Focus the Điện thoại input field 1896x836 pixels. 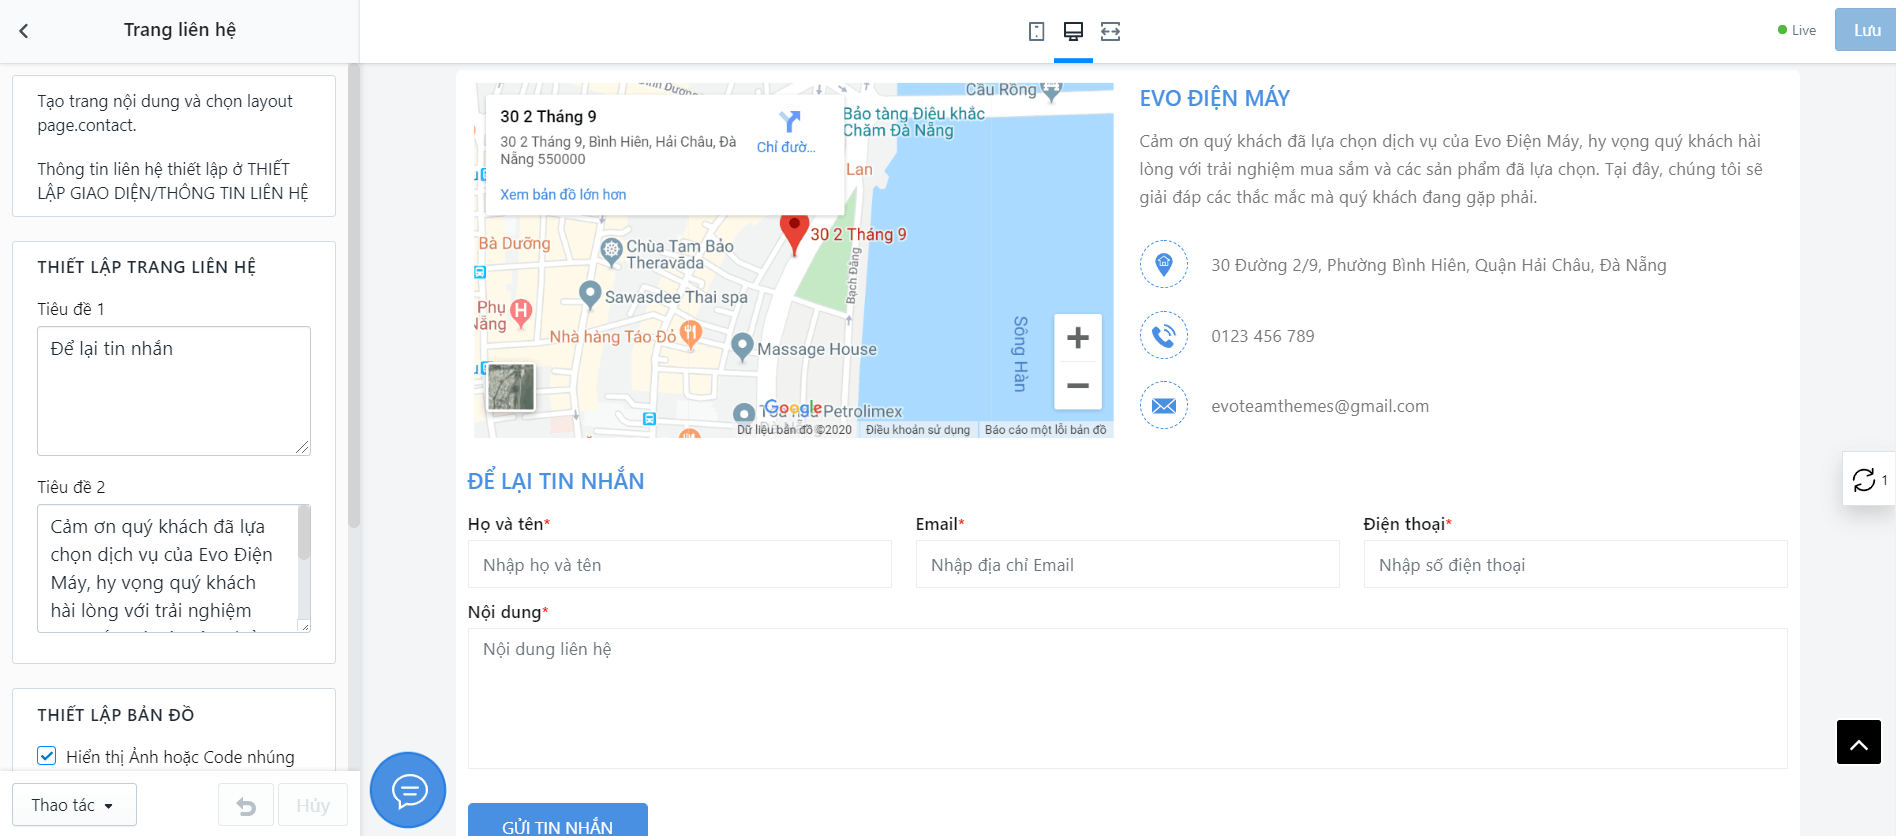click(x=1576, y=564)
